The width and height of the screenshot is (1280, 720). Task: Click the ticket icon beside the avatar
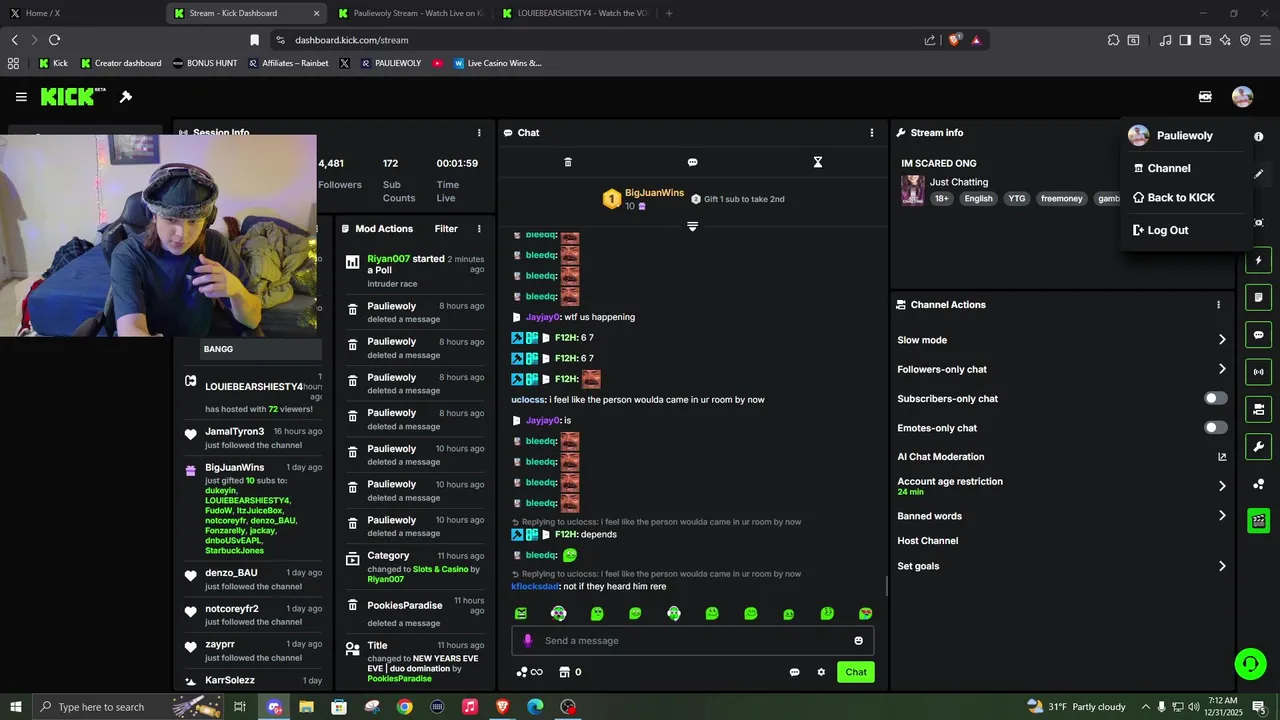point(1205,97)
